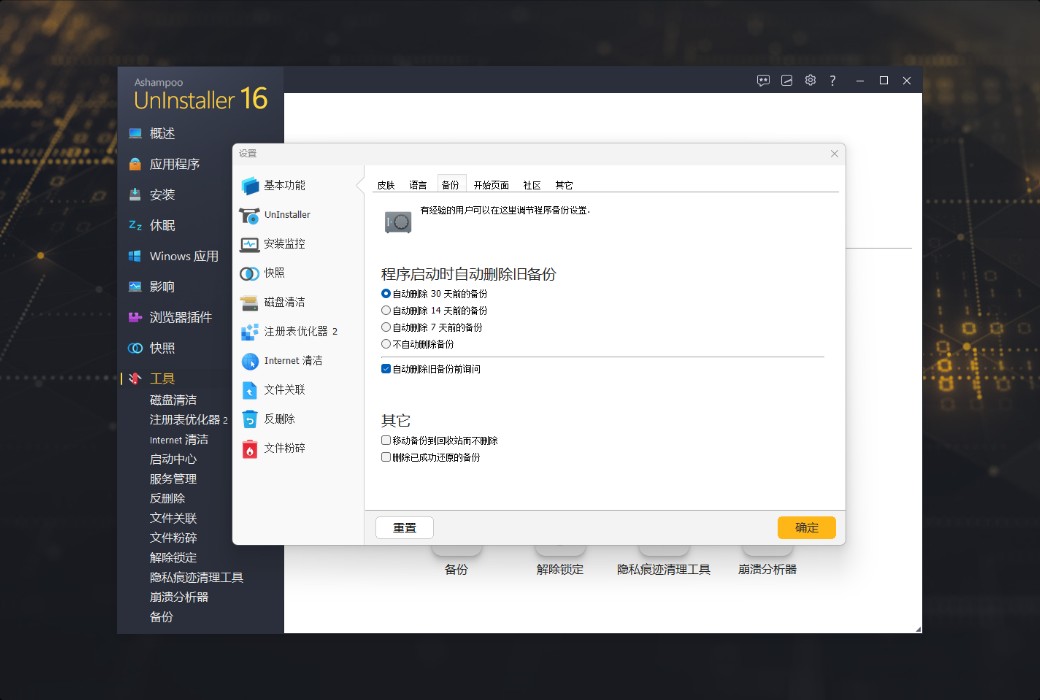Select 安装监控 monitor icon in settings

click(250, 244)
